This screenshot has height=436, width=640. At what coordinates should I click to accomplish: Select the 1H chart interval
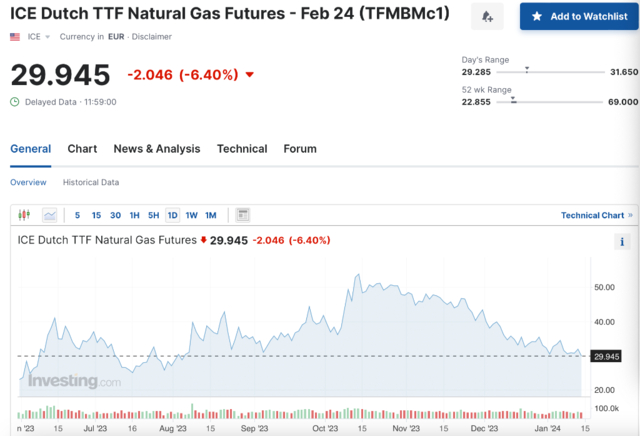point(134,215)
